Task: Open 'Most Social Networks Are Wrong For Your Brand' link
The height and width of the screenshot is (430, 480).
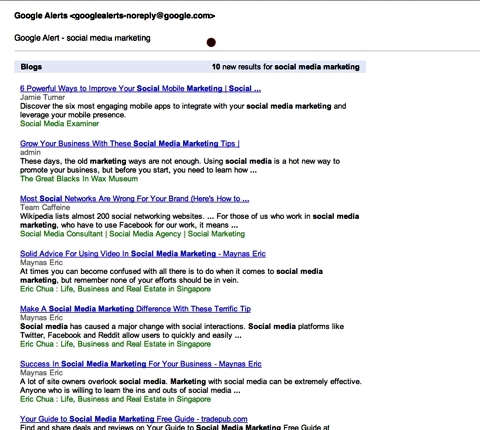Action: point(135,199)
